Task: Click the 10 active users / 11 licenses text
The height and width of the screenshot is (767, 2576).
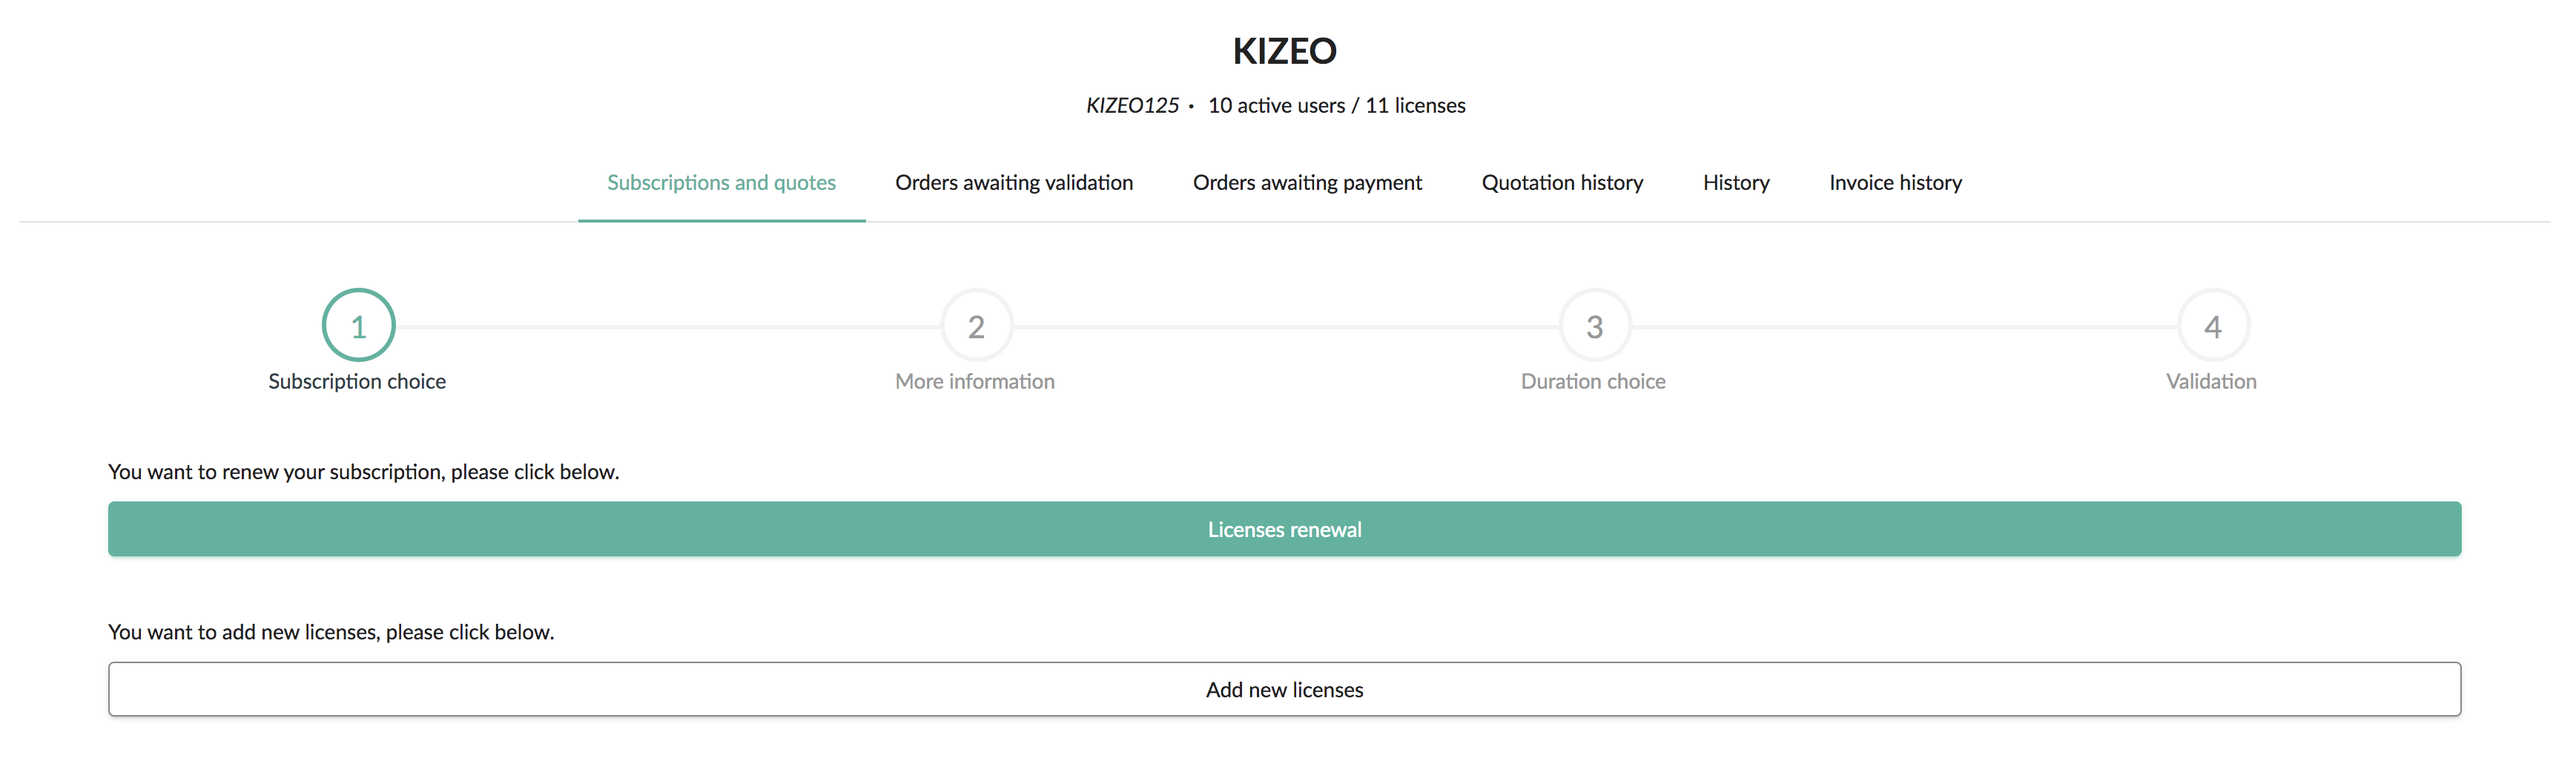Action: point(1336,106)
